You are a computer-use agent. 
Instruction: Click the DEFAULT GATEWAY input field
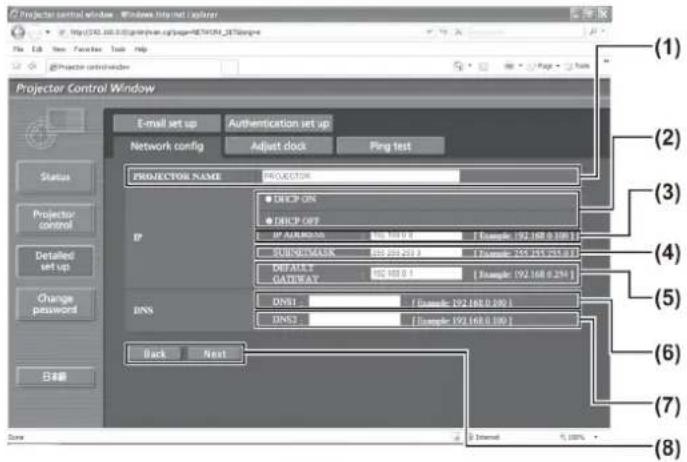click(x=416, y=274)
